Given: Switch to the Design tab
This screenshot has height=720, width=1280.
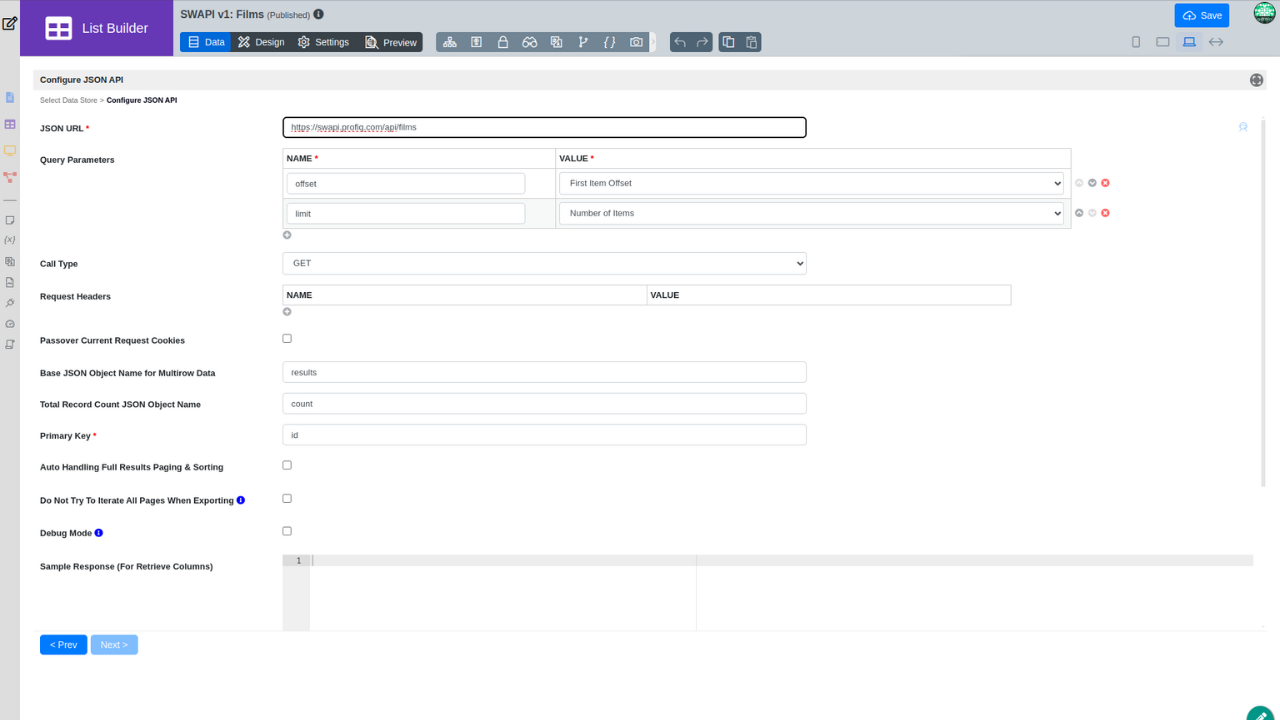Looking at the screenshot, I should 260,42.
